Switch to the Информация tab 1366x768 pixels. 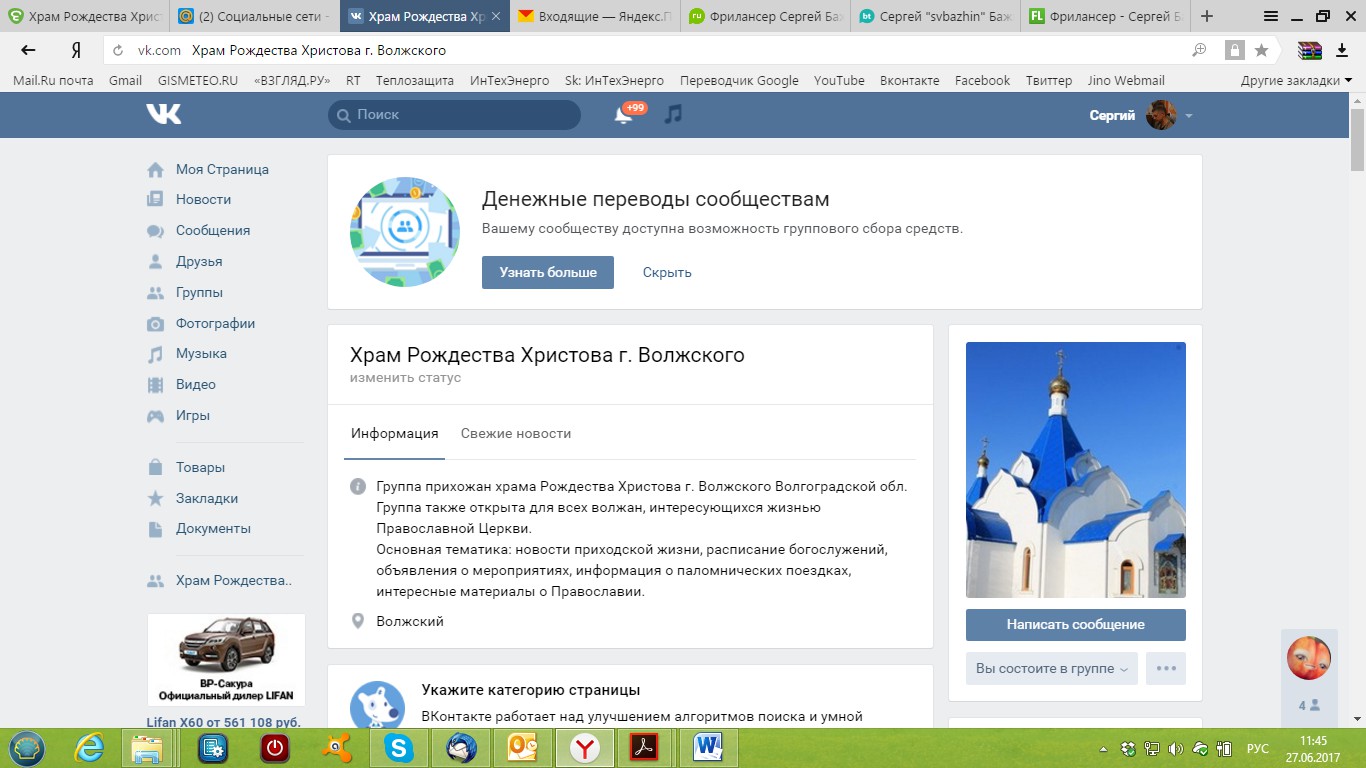395,433
